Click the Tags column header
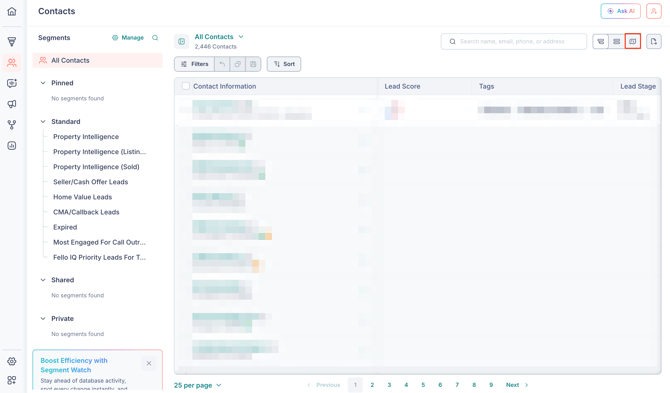 [486, 86]
